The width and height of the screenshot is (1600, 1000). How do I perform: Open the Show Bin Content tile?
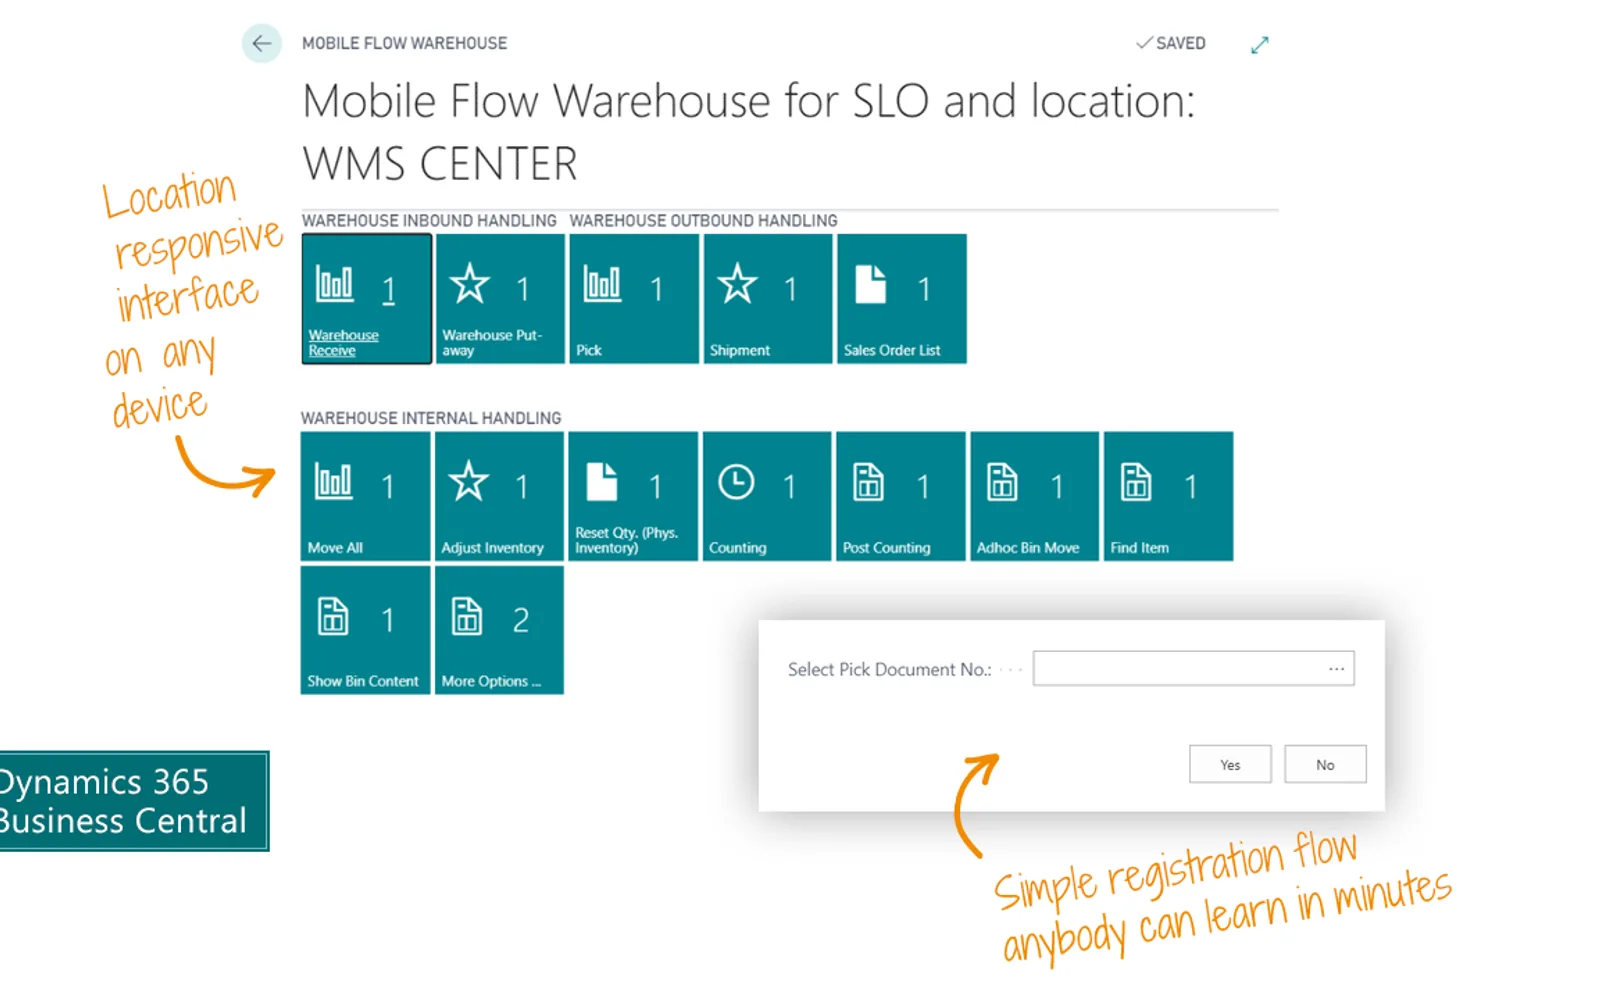point(366,630)
